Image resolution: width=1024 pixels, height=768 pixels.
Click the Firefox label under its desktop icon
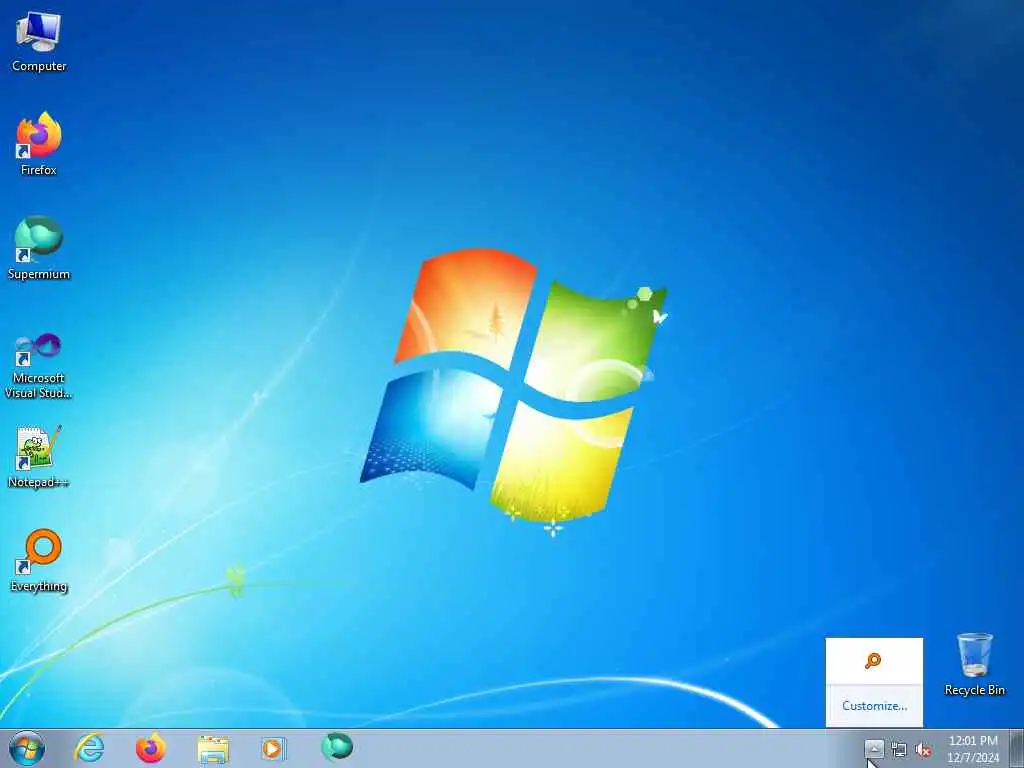pyautogui.click(x=39, y=170)
